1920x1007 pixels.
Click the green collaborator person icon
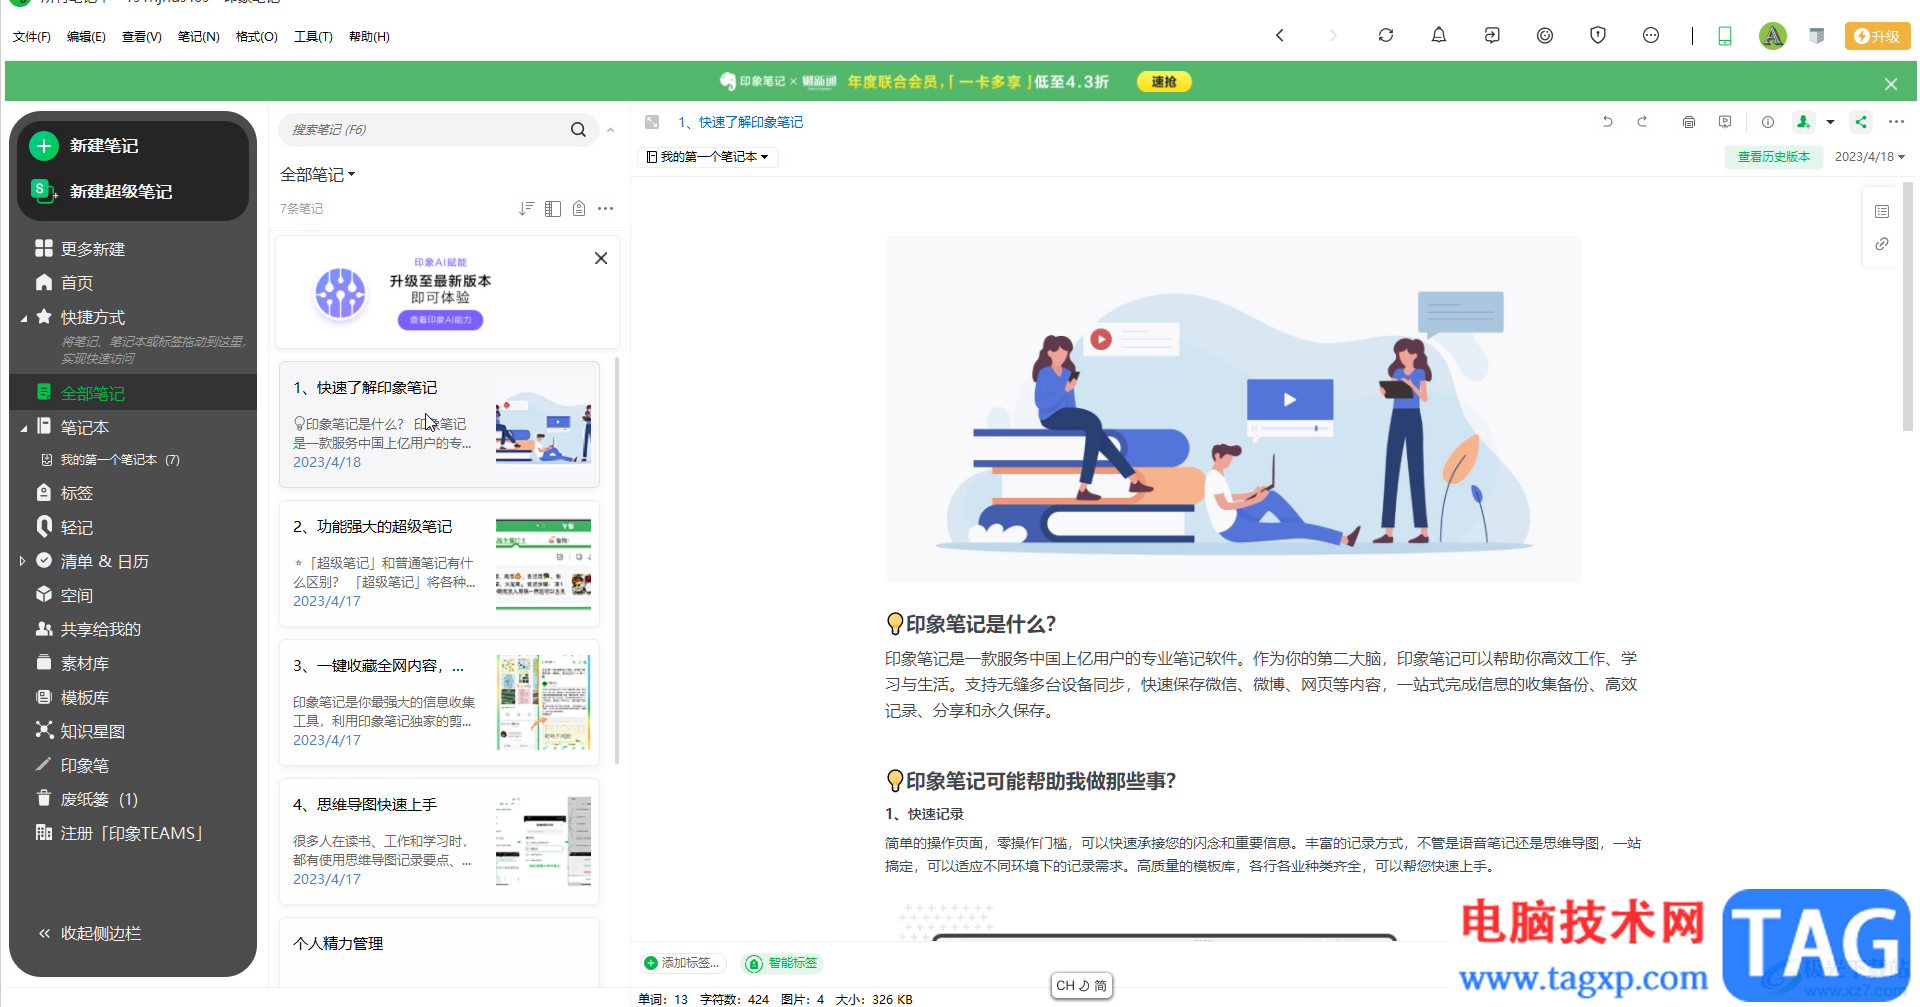pyautogui.click(x=1803, y=122)
